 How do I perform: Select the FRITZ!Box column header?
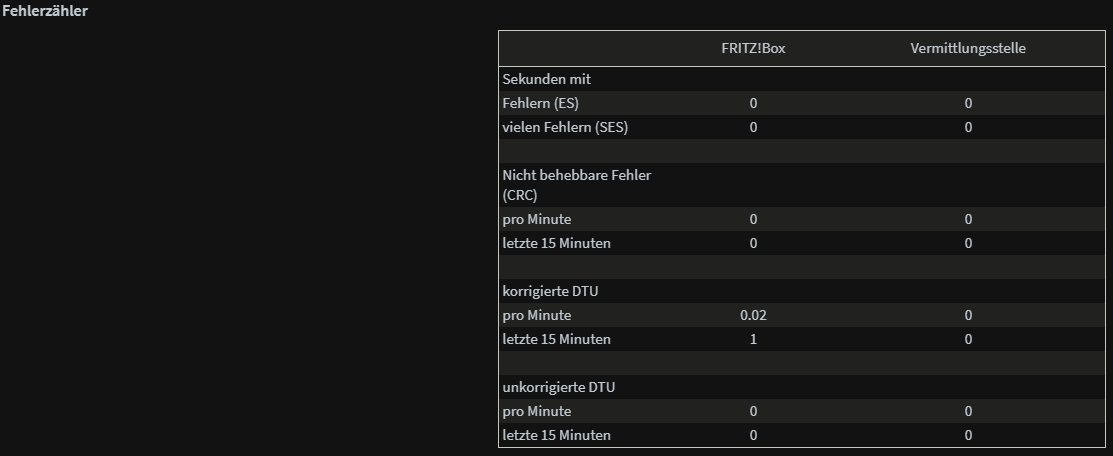click(753, 48)
